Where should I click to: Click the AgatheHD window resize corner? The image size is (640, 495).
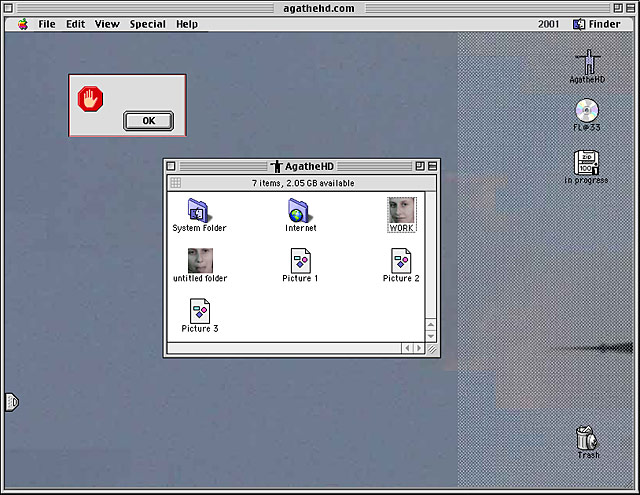431,348
